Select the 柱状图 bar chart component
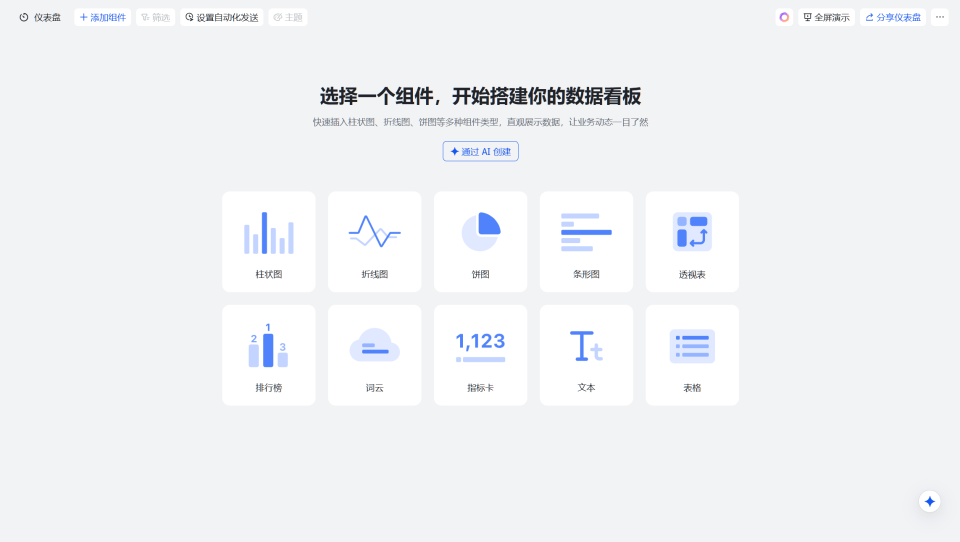Screen dimensions: 960x542 click(x=269, y=241)
